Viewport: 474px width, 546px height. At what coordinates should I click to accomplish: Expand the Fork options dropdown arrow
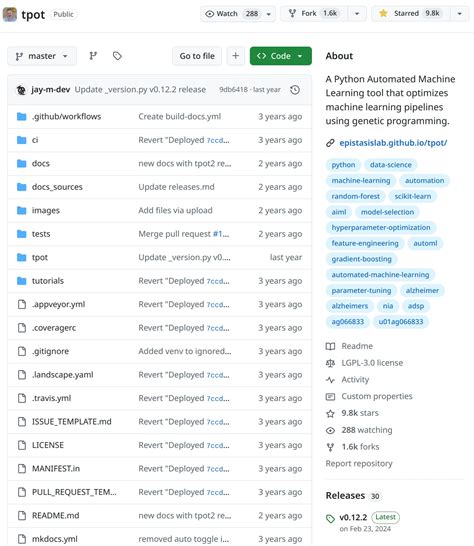click(x=357, y=14)
